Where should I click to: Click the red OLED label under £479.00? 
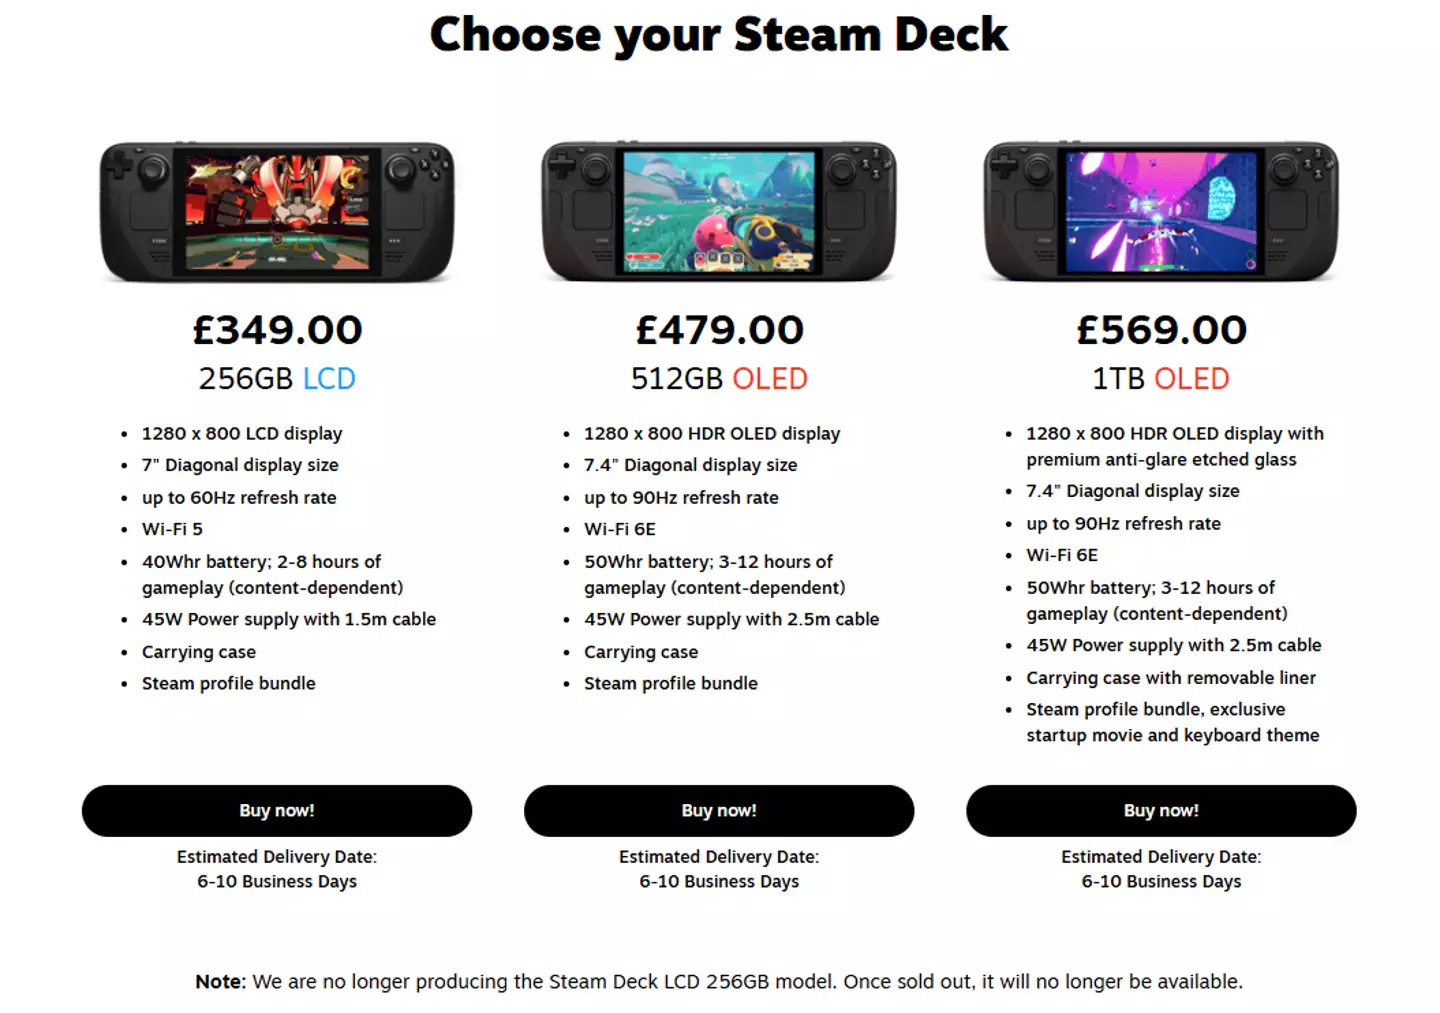coord(772,378)
